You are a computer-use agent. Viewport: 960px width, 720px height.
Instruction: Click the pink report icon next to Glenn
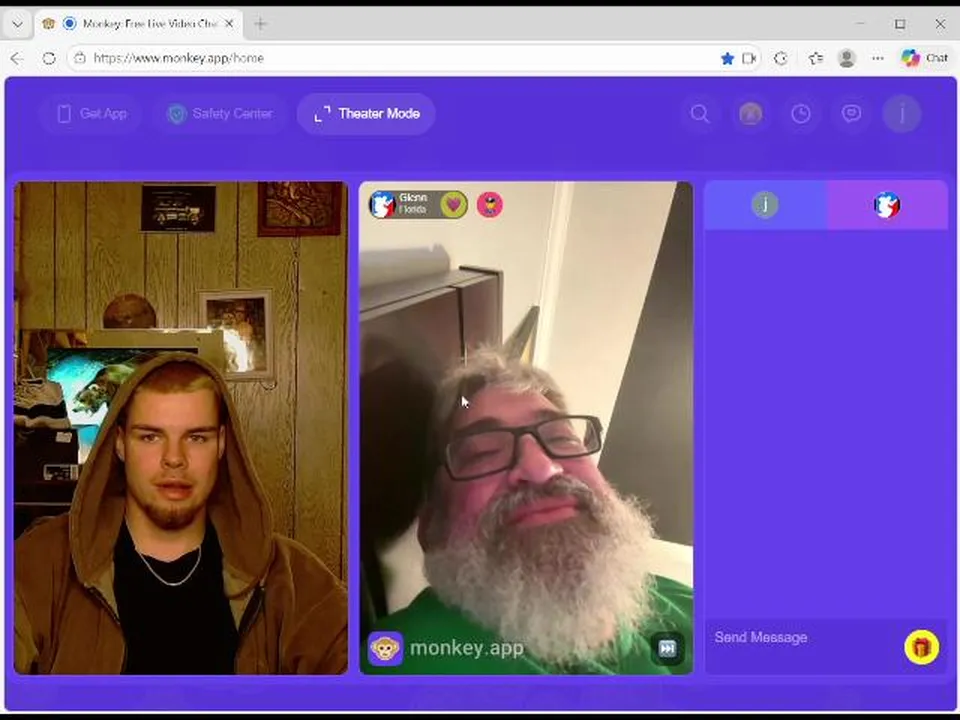490,204
